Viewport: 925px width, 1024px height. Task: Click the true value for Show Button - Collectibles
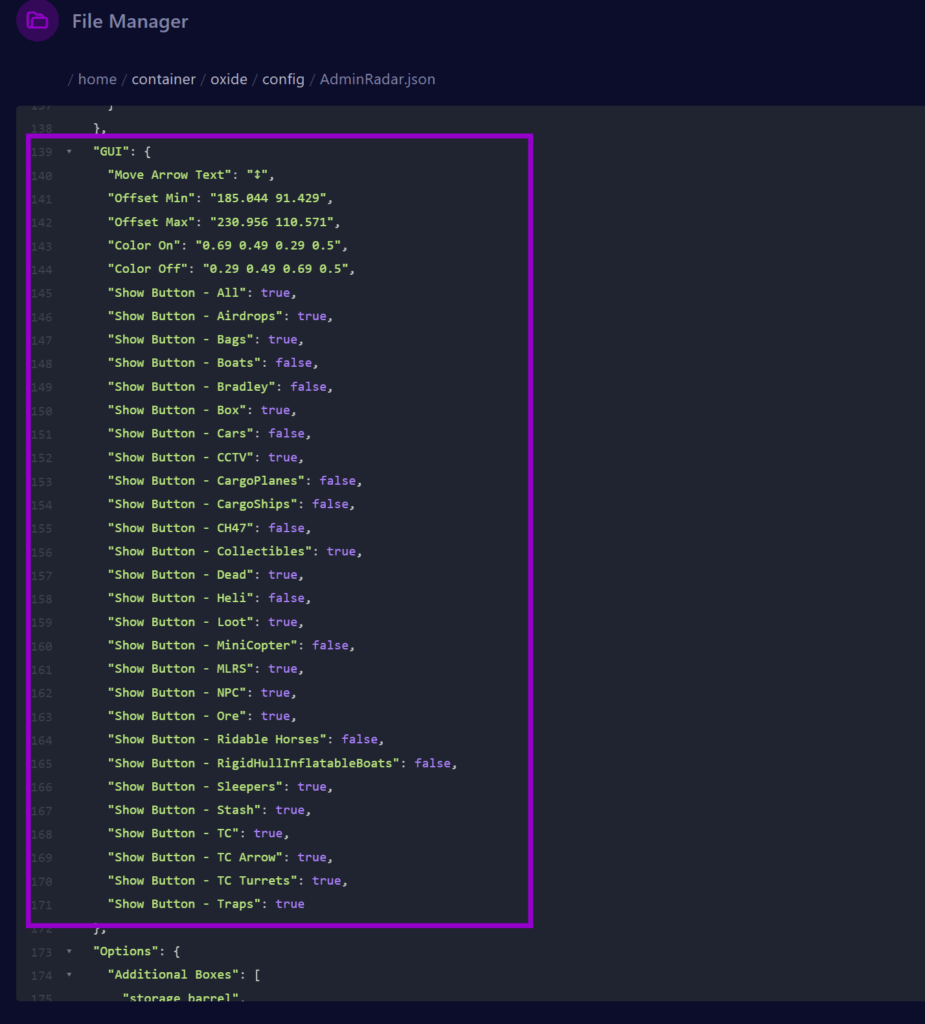[x=341, y=551]
